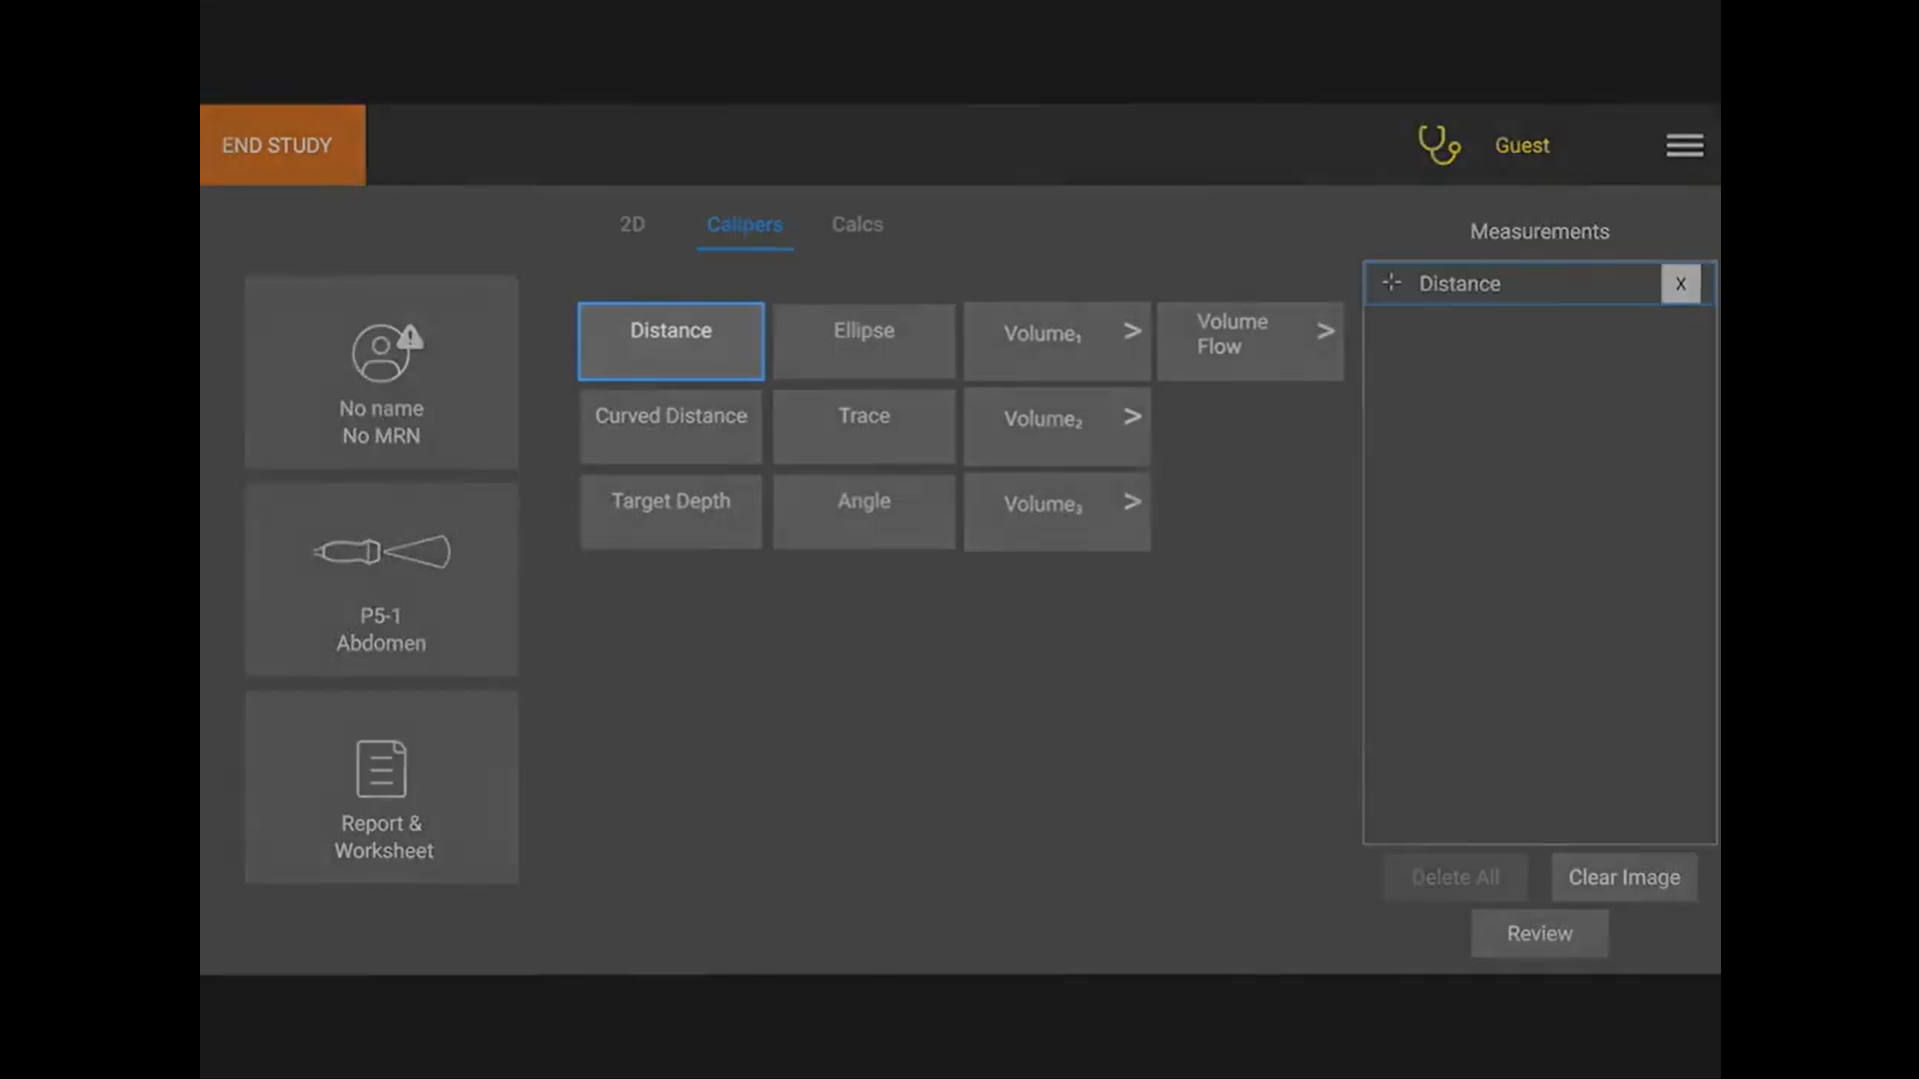Switch to the 2D tab
The width and height of the screenshot is (1919, 1079).
point(631,224)
